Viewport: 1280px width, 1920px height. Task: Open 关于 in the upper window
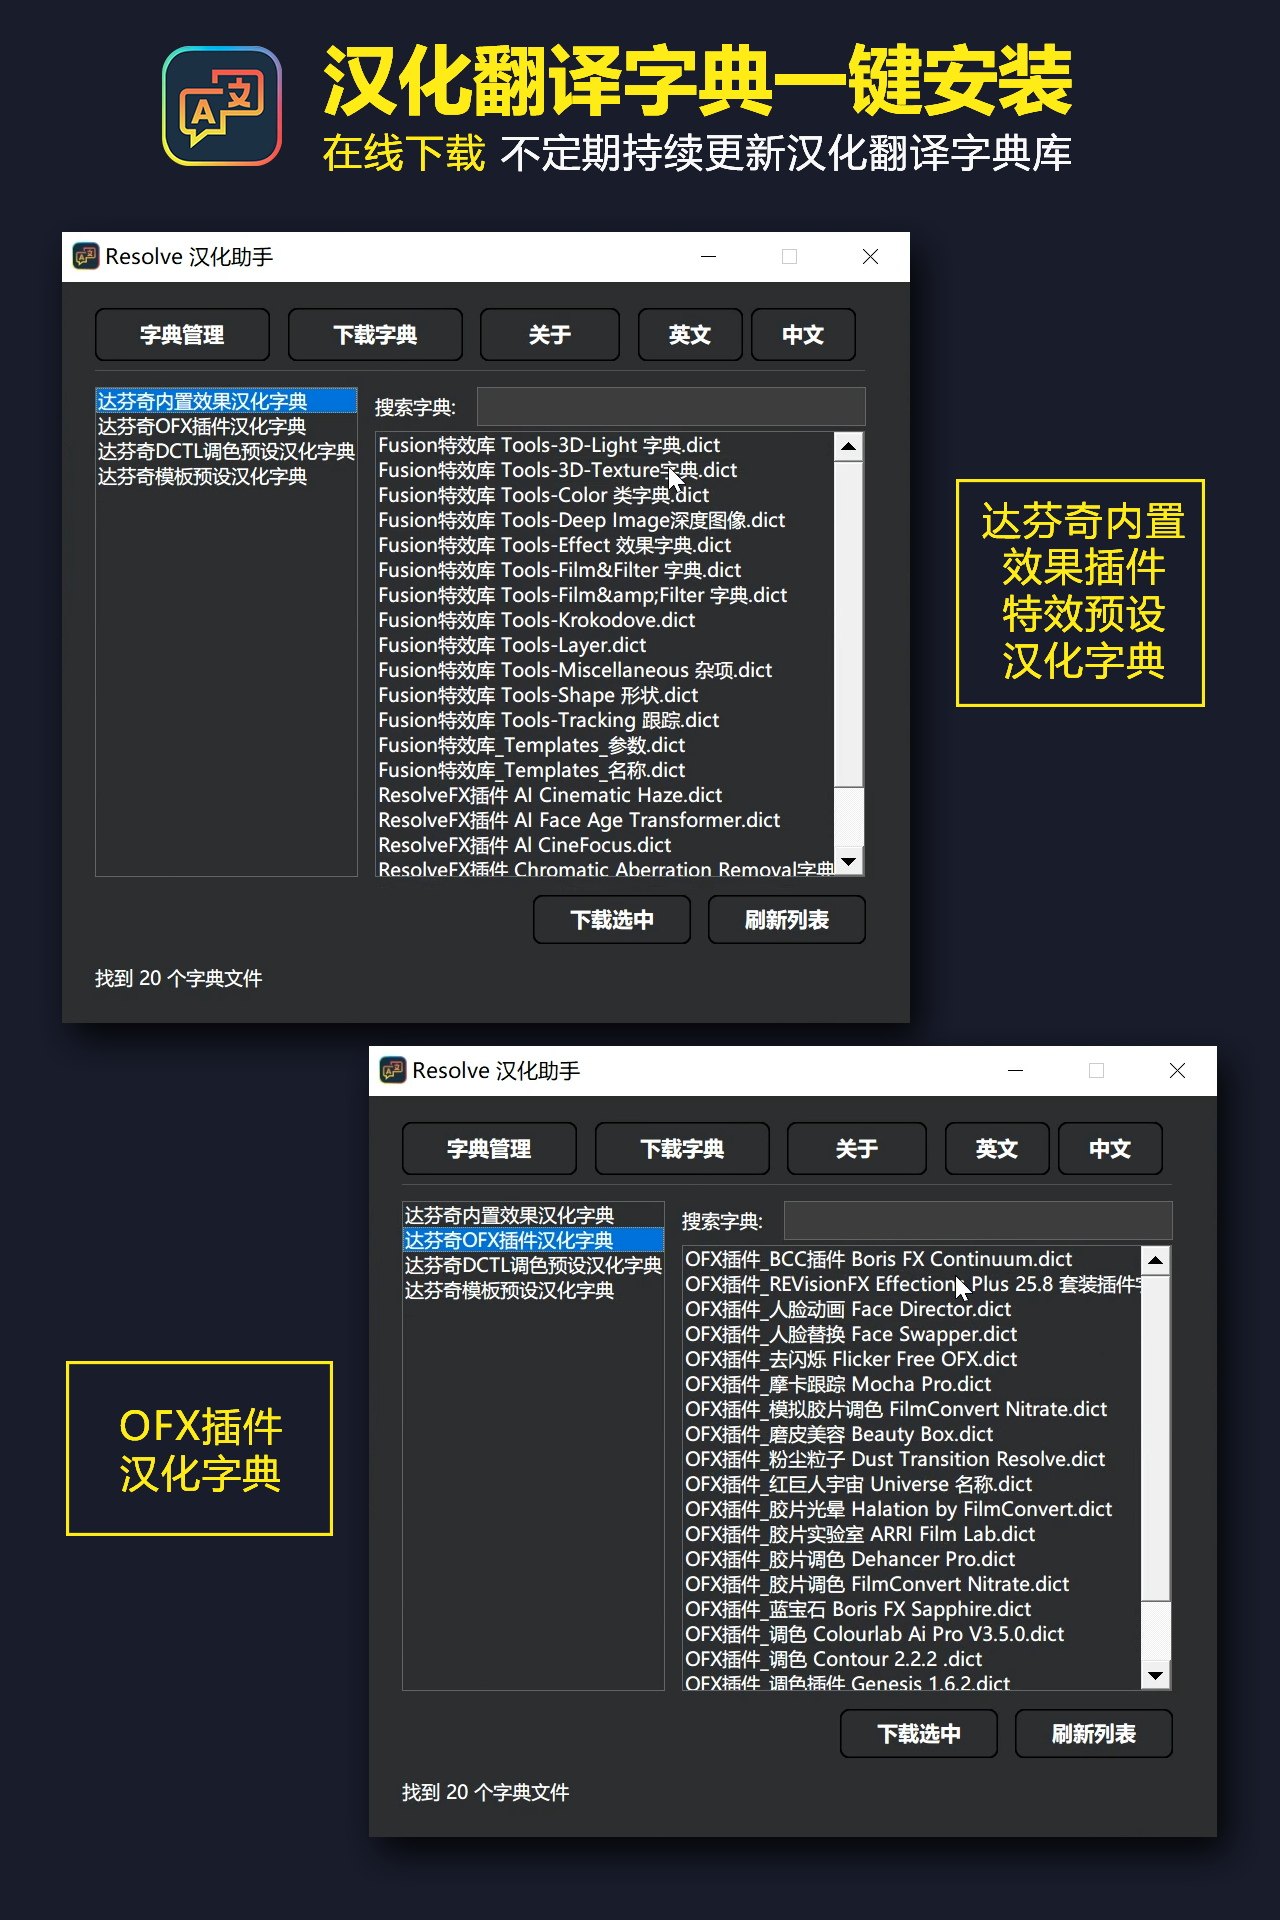550,334
